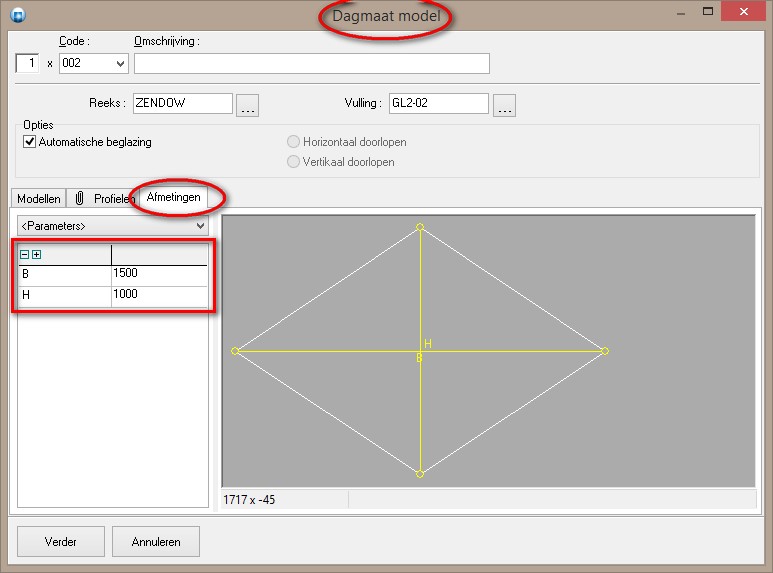Close the Dagmaat model window
This screenshot has height=573, width=773.
[x=743, y=11]
